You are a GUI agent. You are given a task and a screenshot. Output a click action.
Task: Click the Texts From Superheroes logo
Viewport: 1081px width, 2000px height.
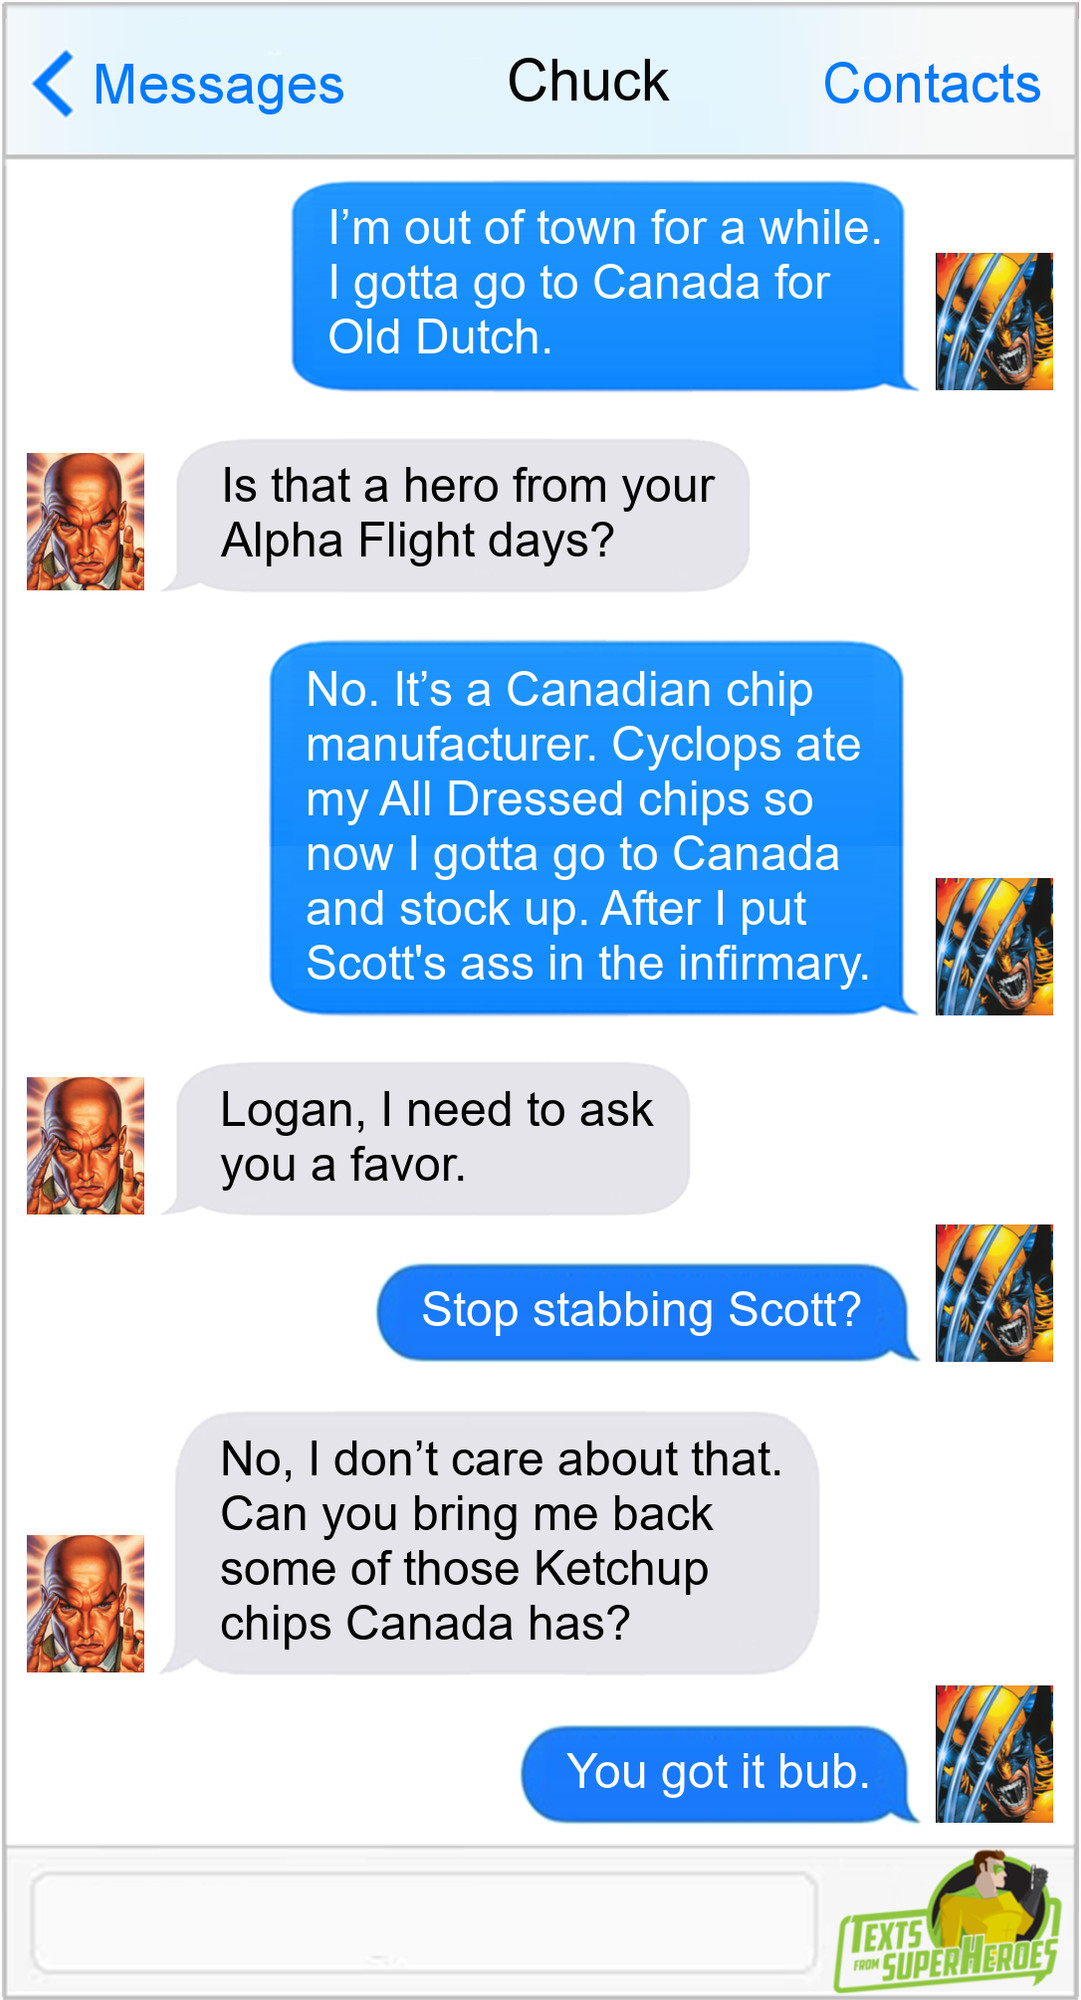point(948,1922)
